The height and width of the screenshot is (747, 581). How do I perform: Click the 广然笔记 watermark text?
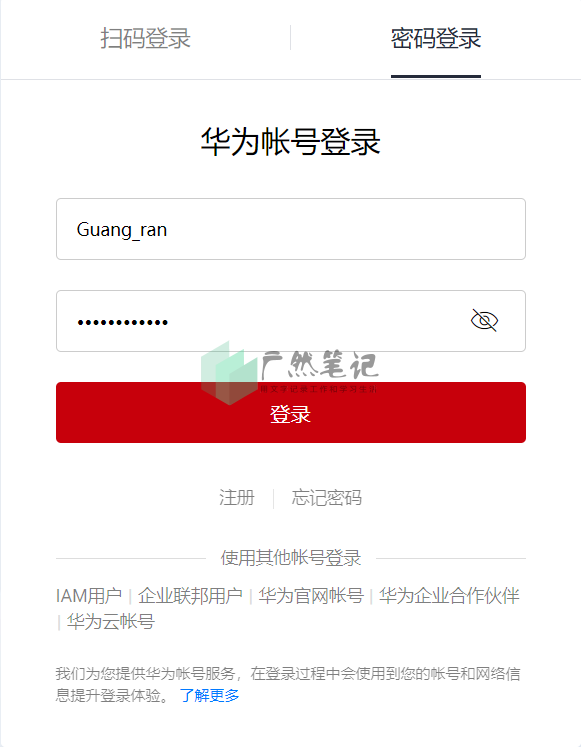(320, 365)
